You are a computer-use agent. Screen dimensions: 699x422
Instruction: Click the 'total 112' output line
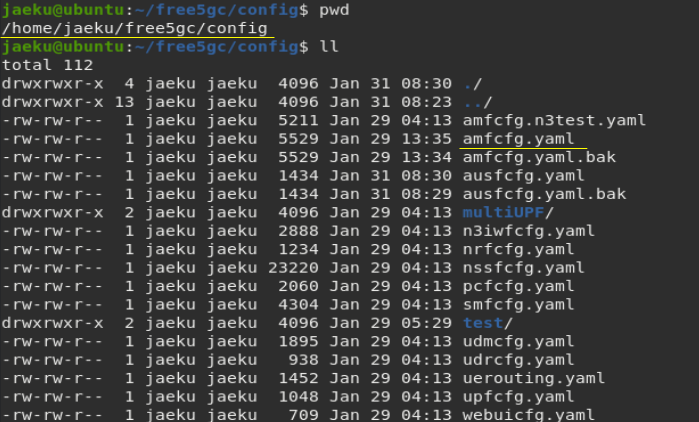coord(47,66)
